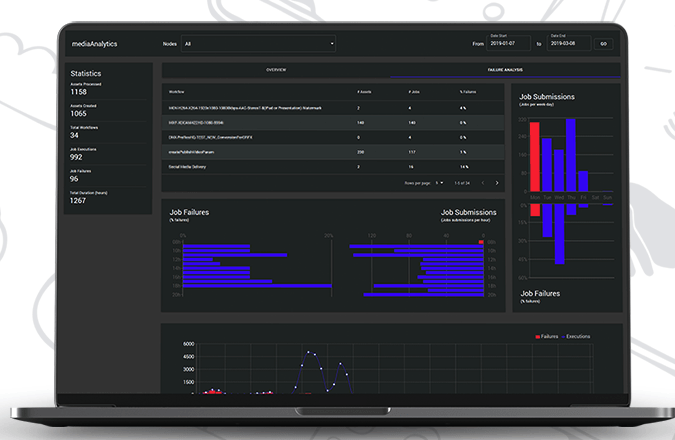Select the workflow row ending in Watermark

(333, 108)
